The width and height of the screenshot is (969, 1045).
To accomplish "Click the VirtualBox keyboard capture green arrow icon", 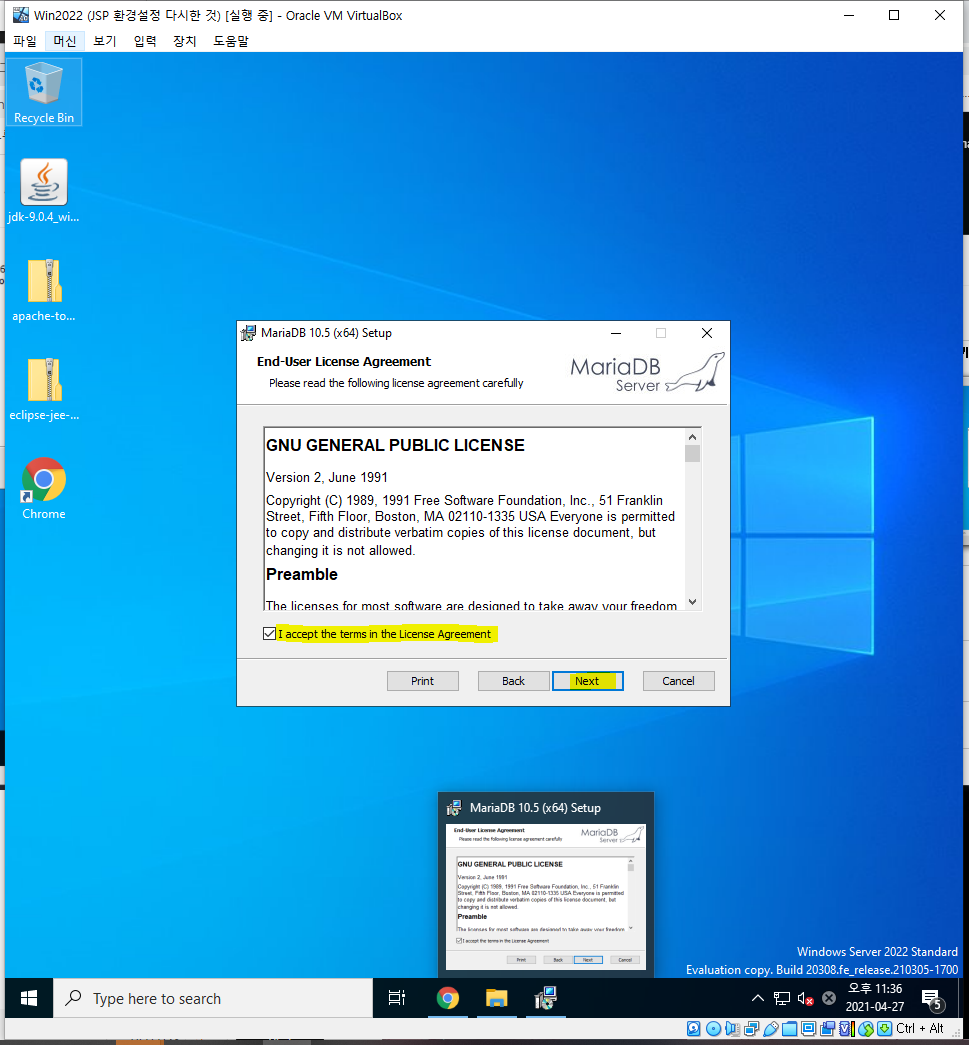I will pos(884,1028).
